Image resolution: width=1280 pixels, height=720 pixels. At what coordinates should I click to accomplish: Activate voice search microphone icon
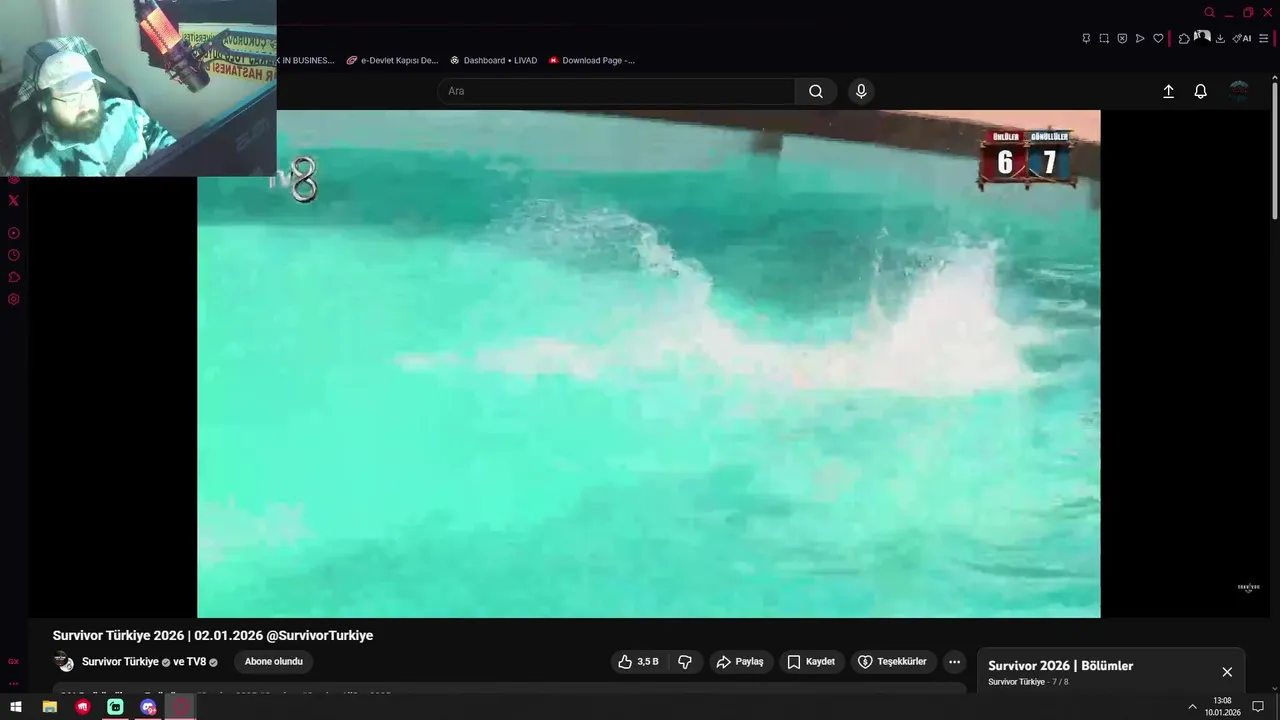[861, 91]
